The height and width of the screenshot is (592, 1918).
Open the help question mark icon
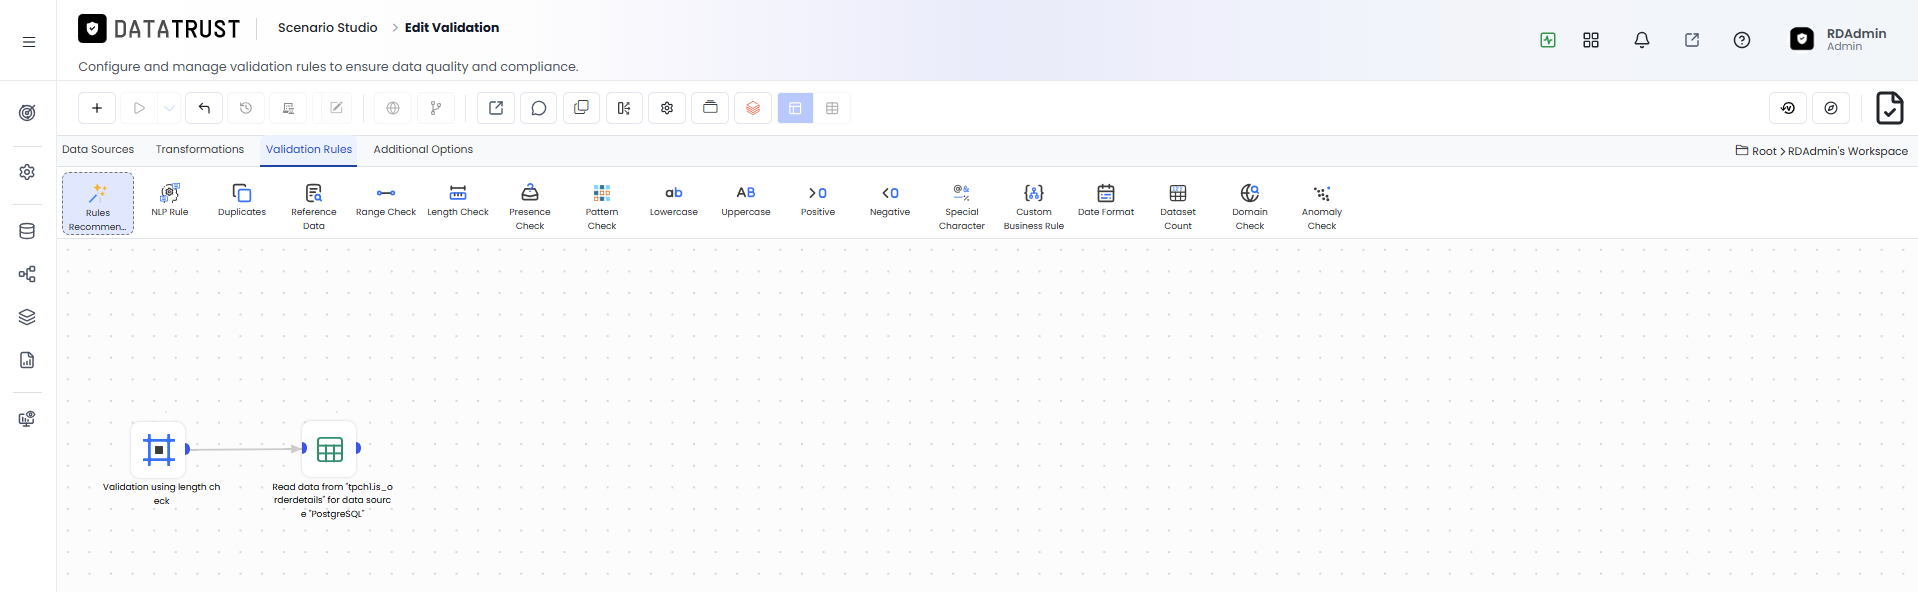[x=1742, y=40]
